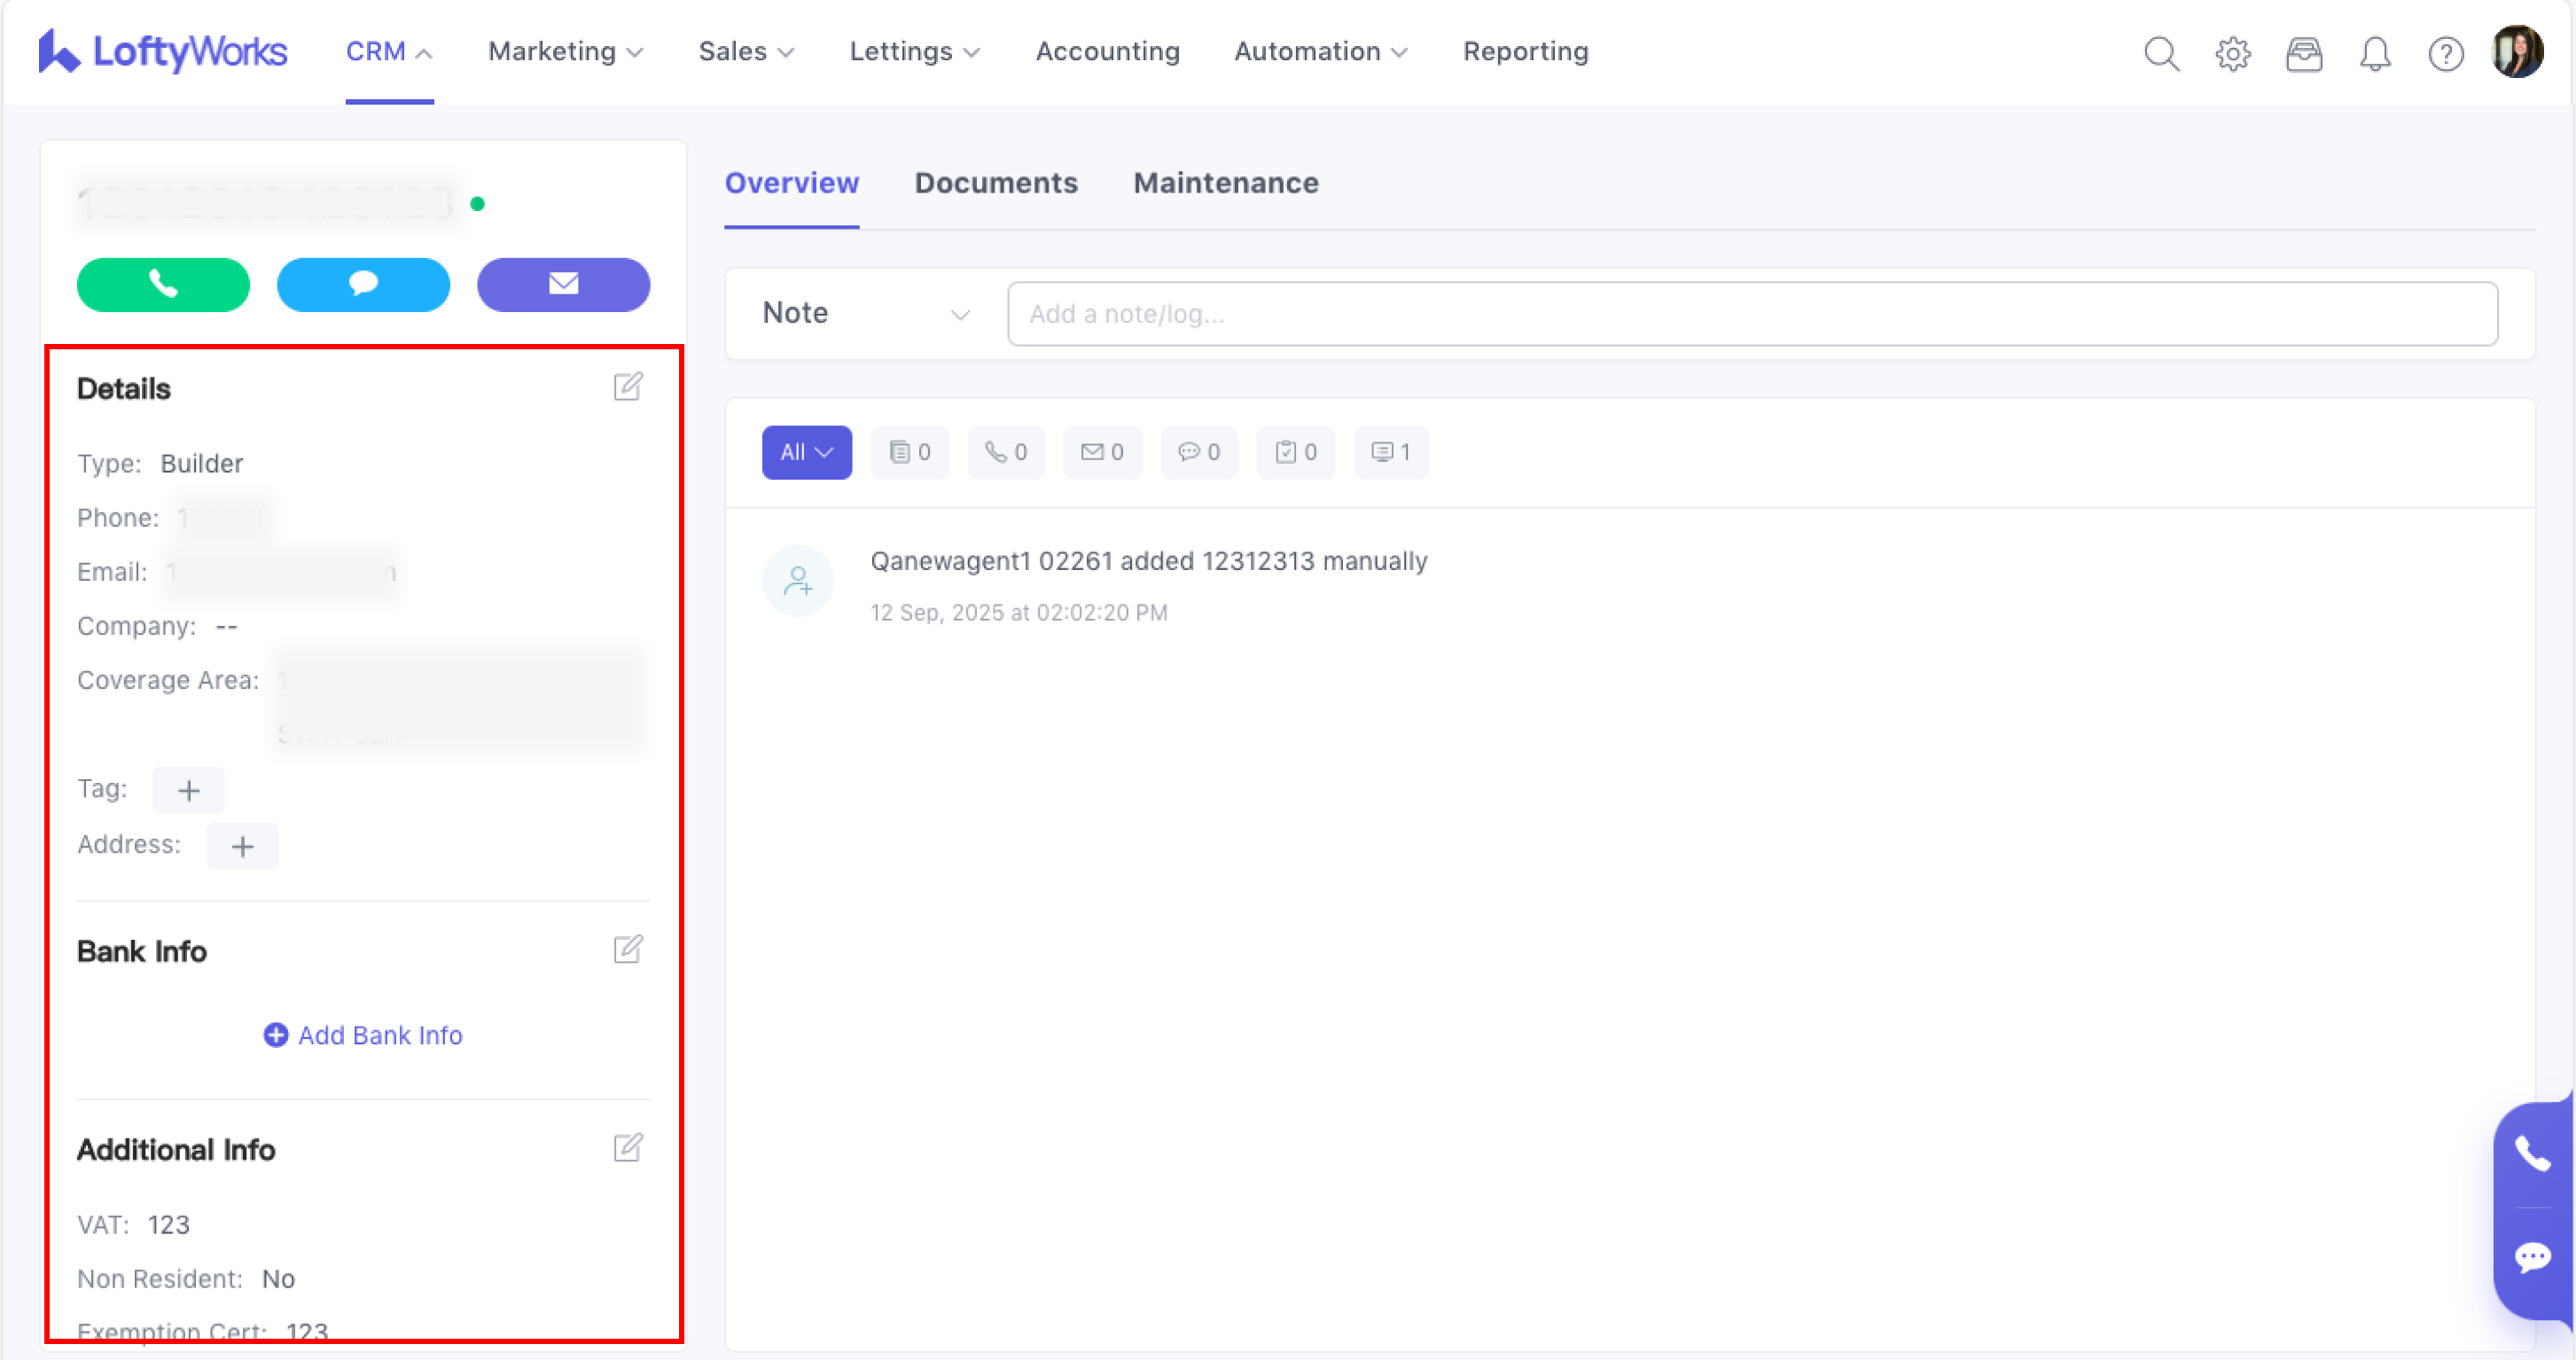Image resolution: width=2576 pixels, height=1360 pixels.
Task: Switch to the Documents tab
Action: pos(995,183)
